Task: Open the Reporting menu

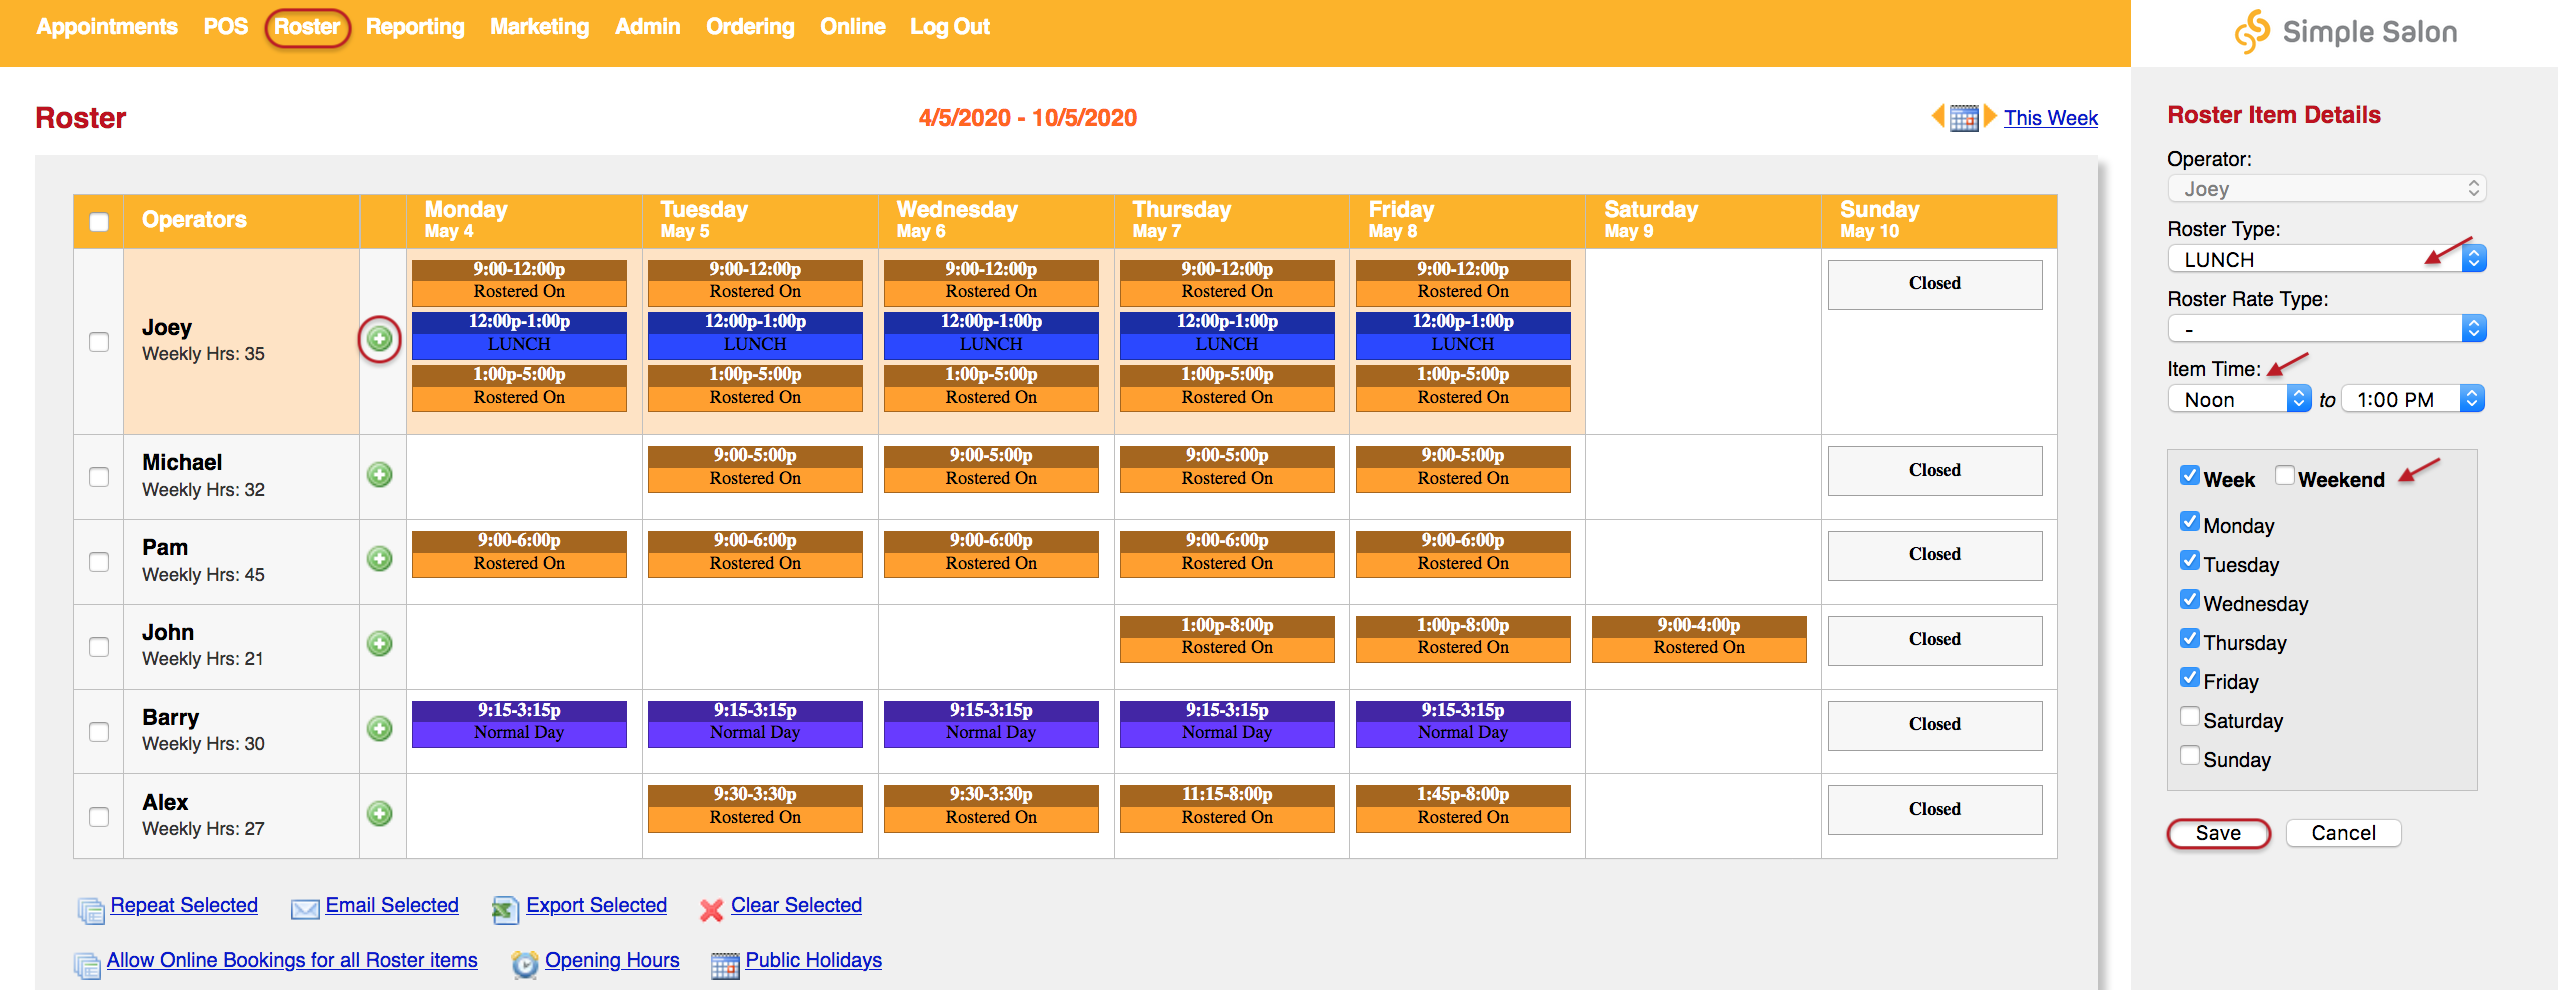Action: [x=415, y=27]
